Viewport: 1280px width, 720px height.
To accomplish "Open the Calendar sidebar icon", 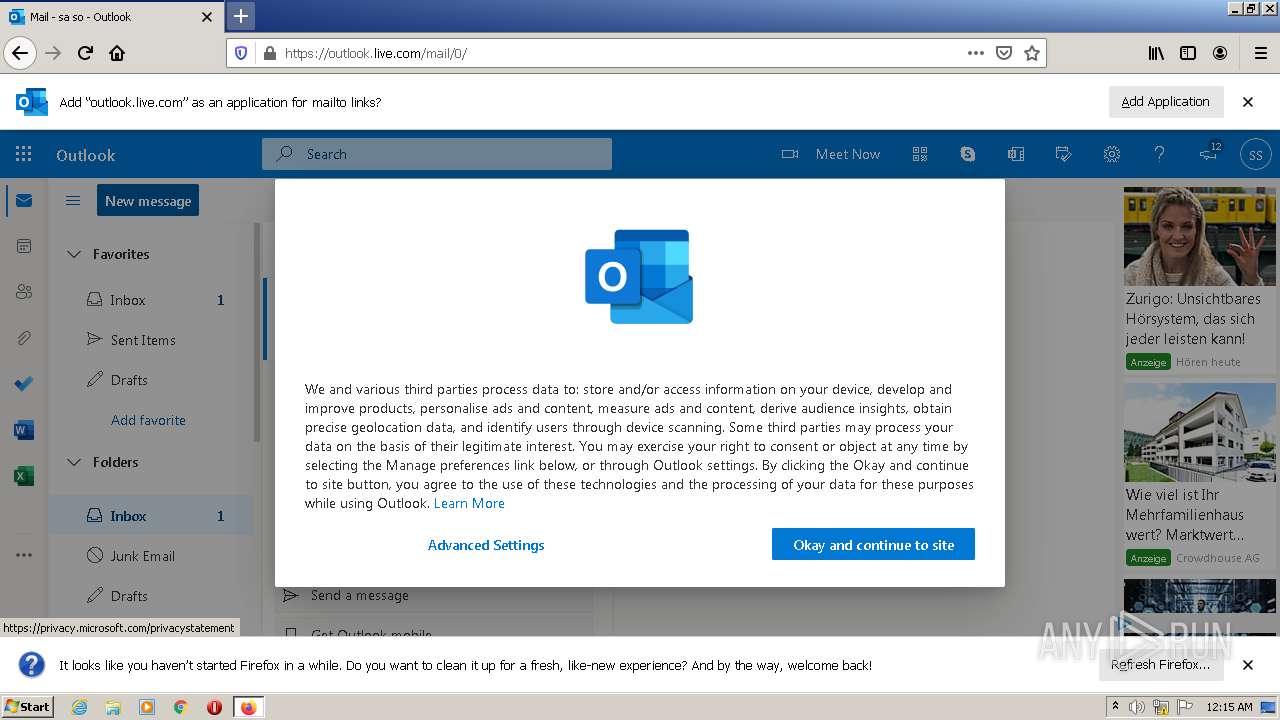I will click(x=24, y=246).
